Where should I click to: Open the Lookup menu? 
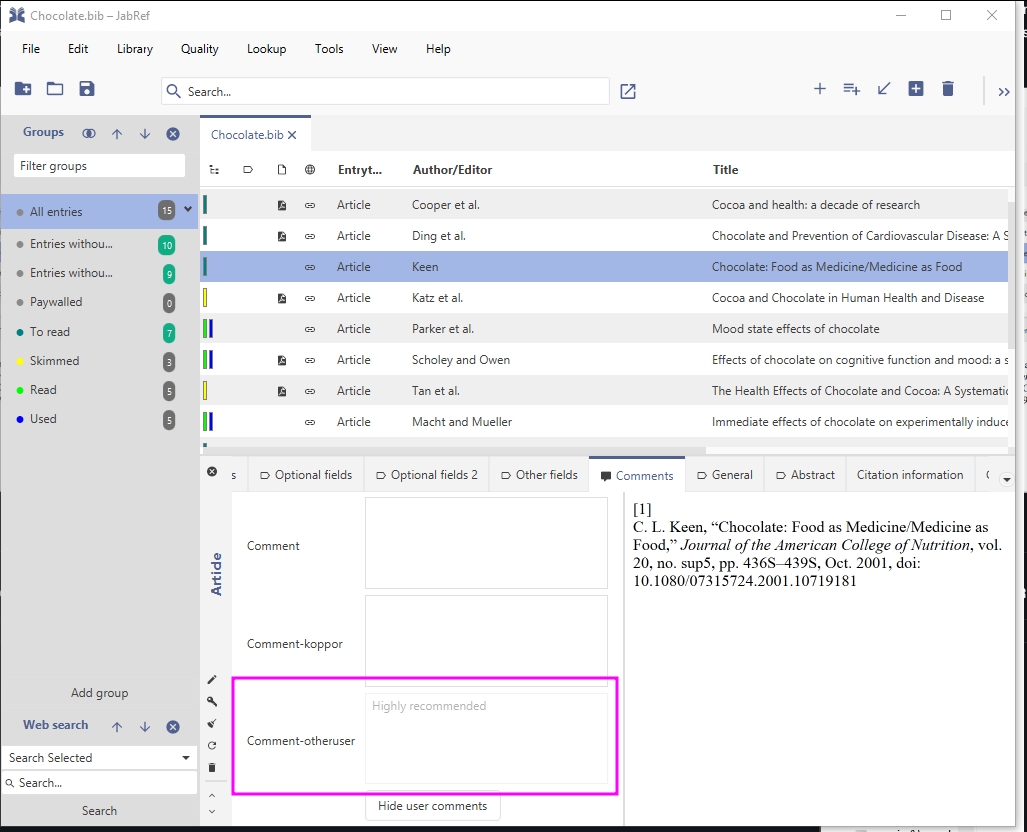click(x=266, y=49)
